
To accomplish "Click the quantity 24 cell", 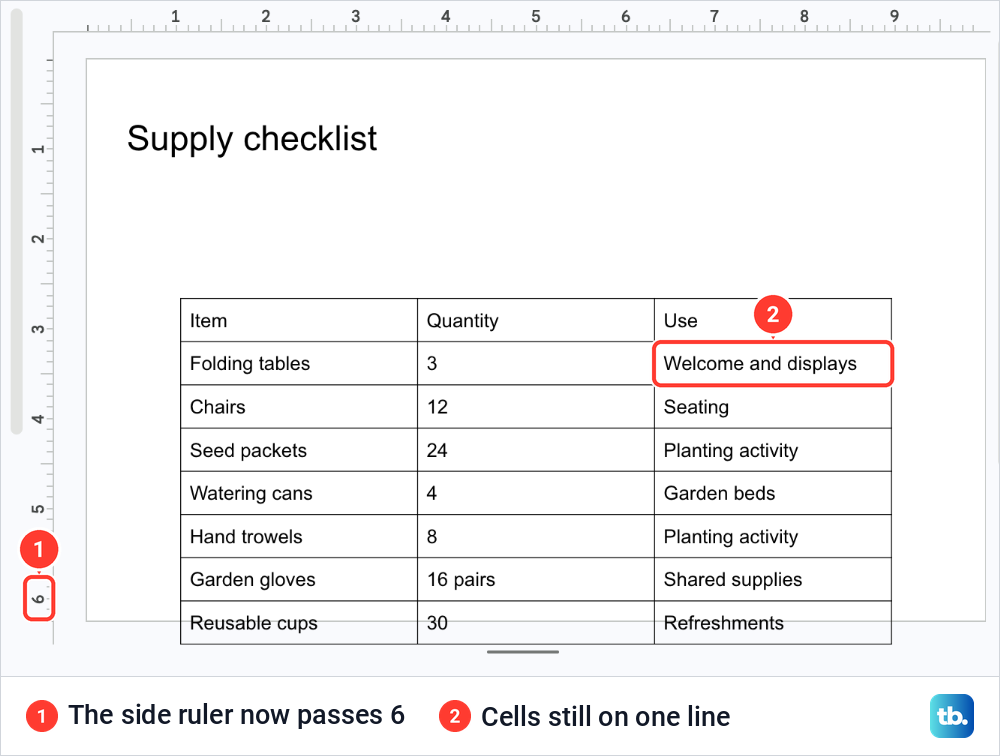I will (x=536, y=450).
